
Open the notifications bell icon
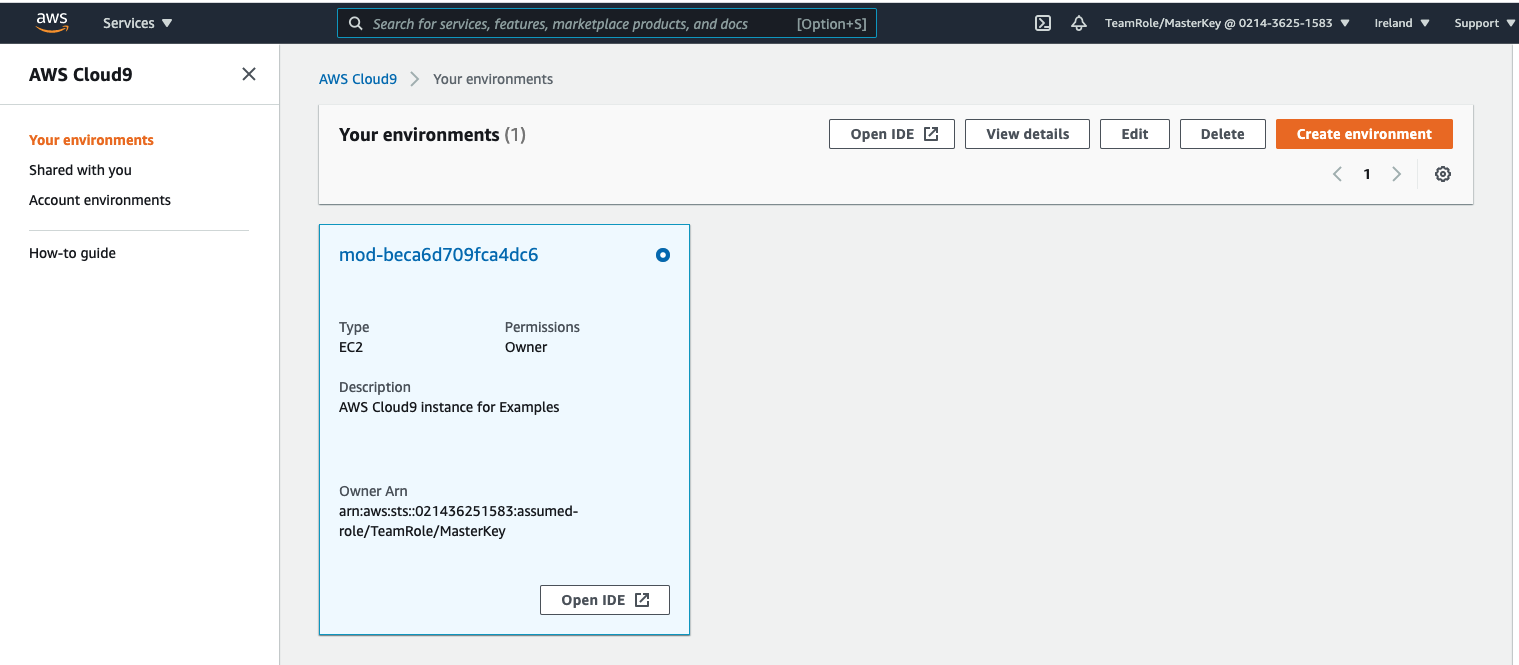(x=1078, y=23)
